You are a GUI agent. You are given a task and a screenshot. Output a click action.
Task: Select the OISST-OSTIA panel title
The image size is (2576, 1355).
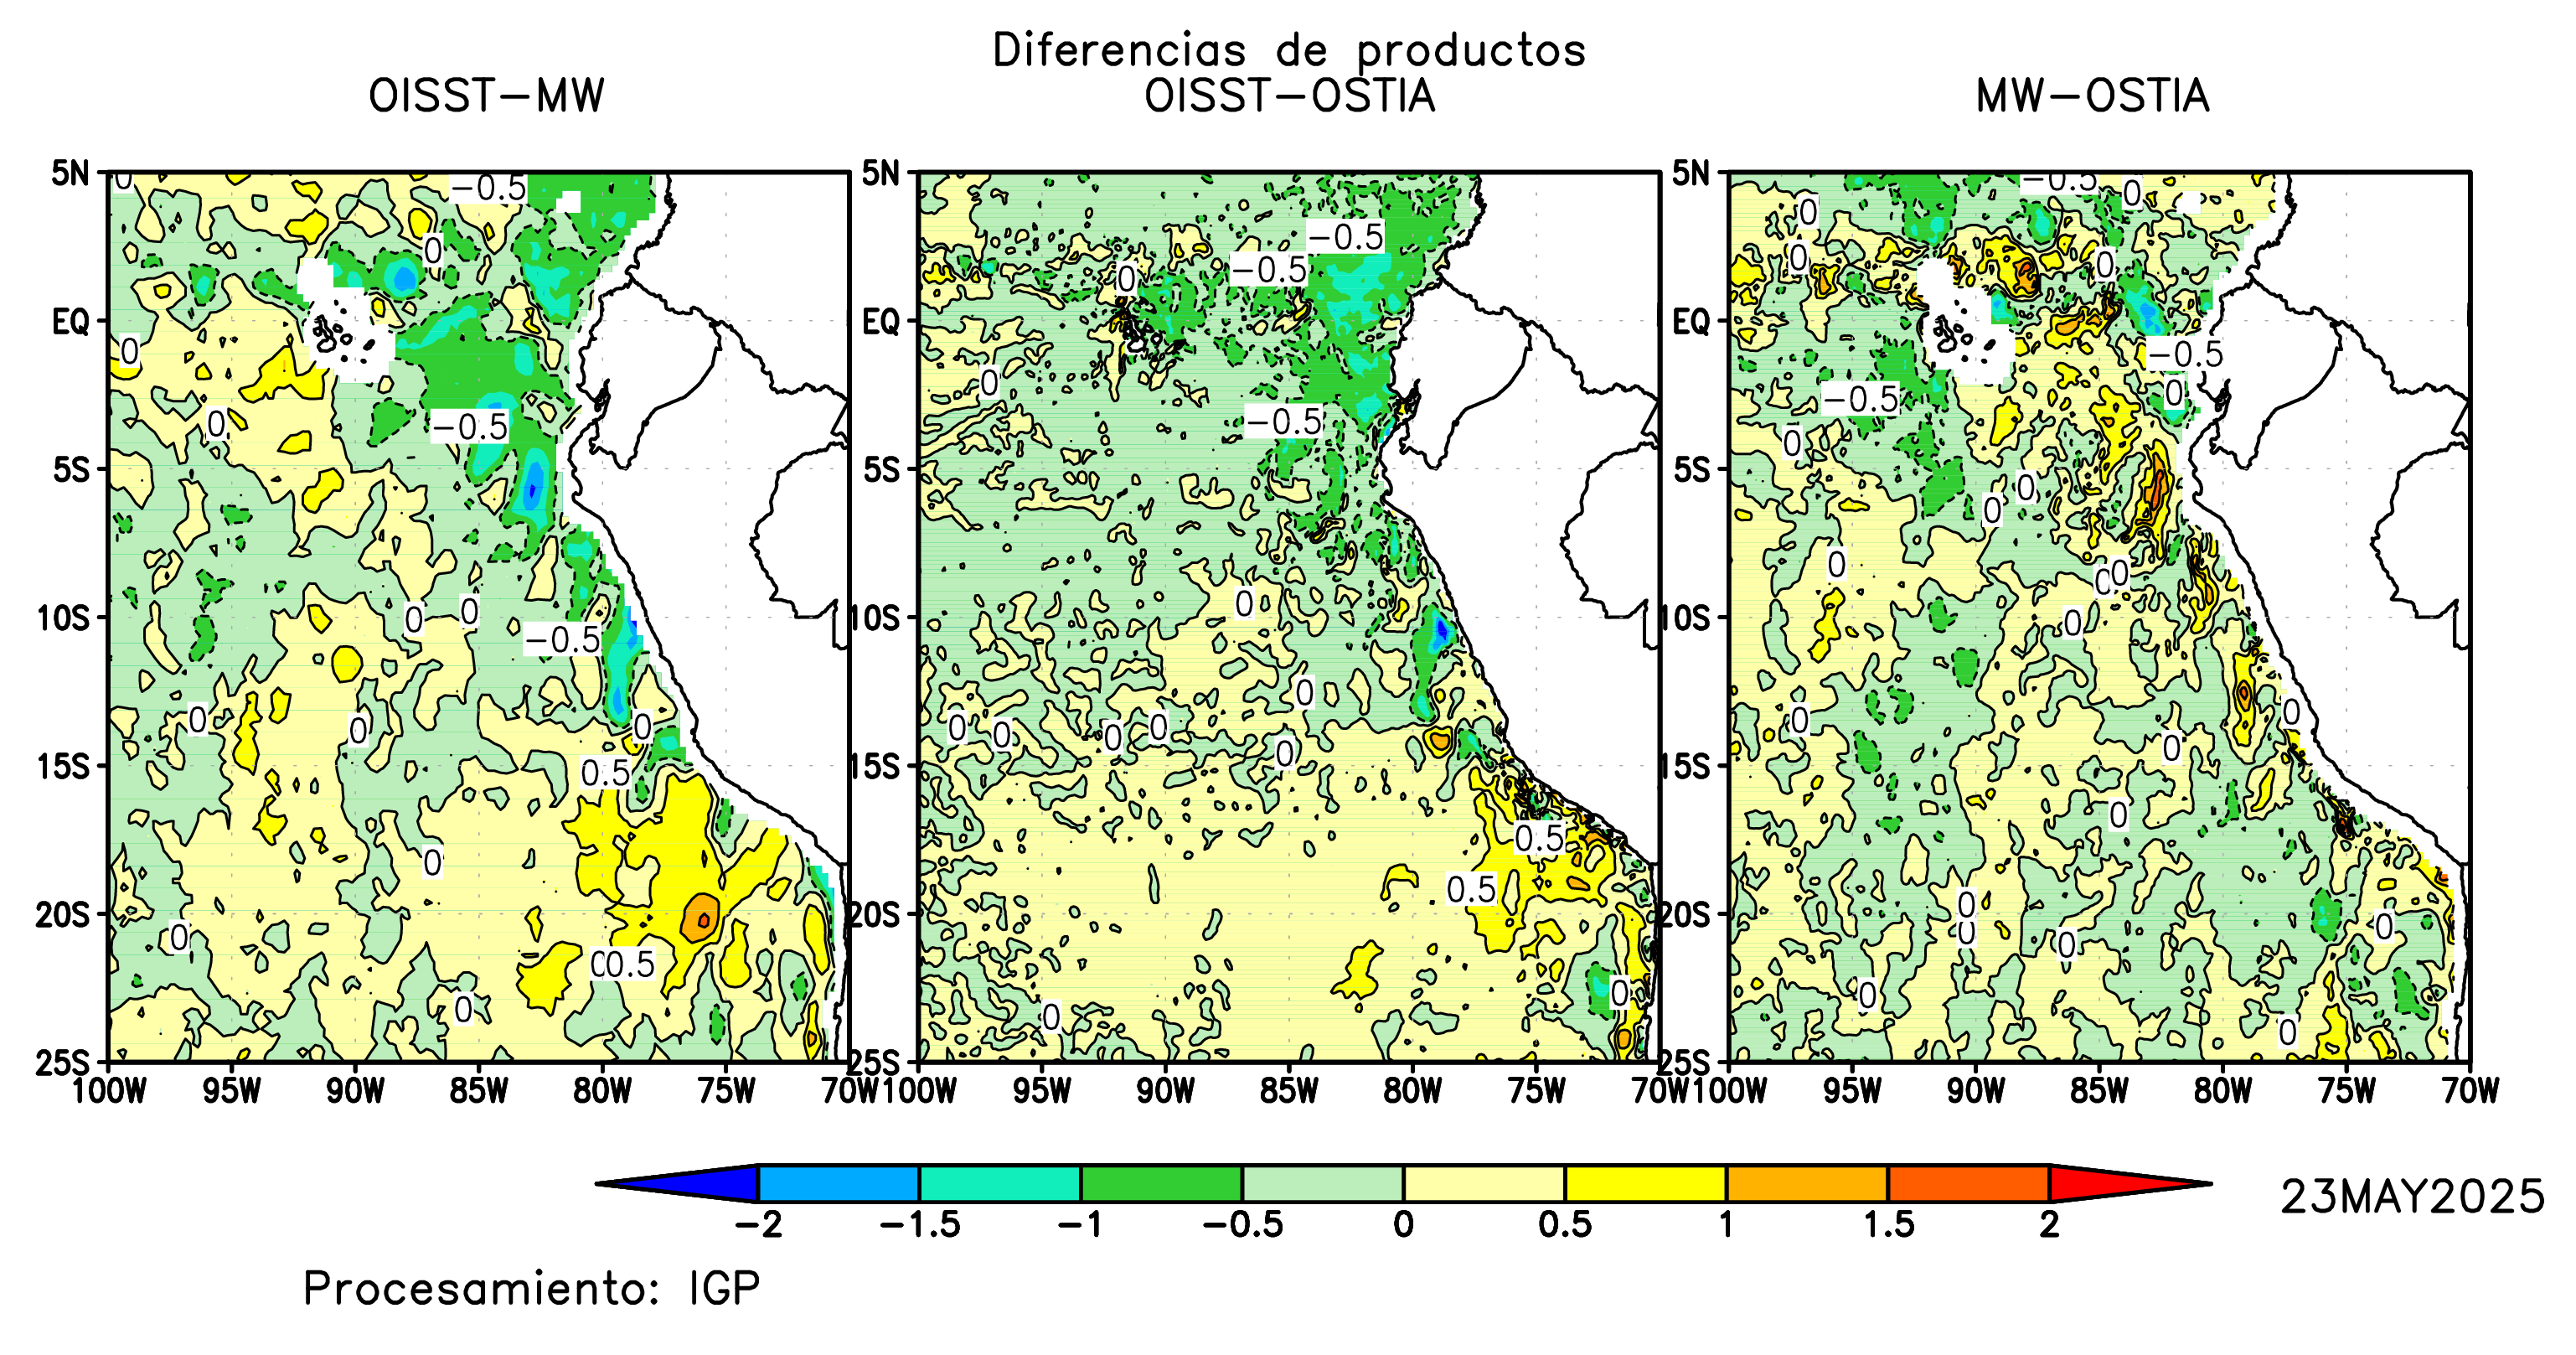1290,96
